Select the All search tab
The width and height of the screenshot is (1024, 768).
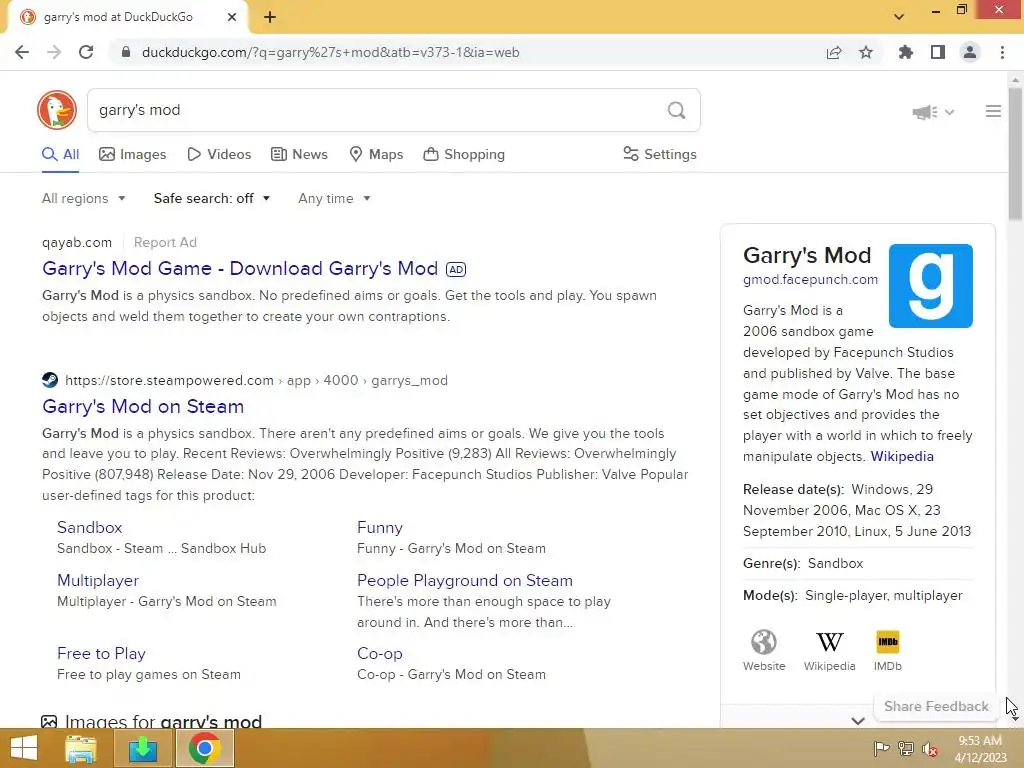(x=60, y=155)
